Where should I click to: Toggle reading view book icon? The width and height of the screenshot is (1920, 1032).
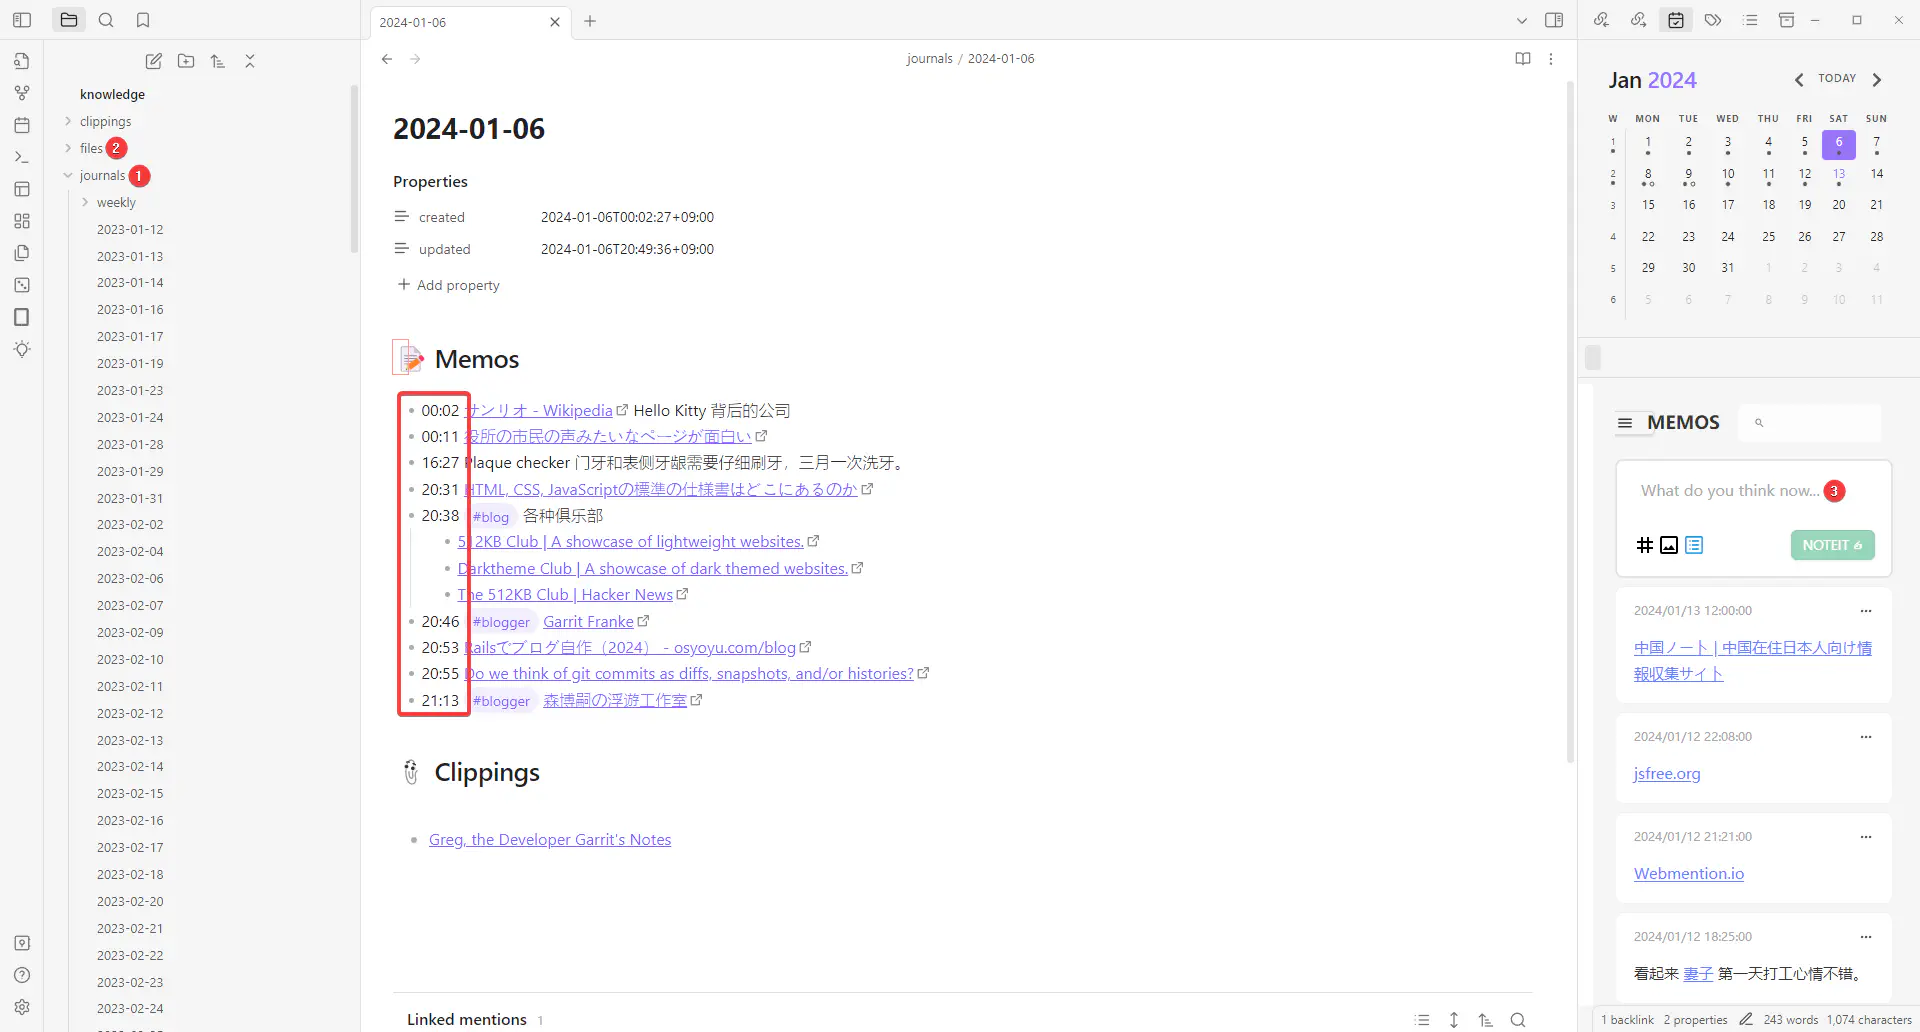[x=1522, y=59]
